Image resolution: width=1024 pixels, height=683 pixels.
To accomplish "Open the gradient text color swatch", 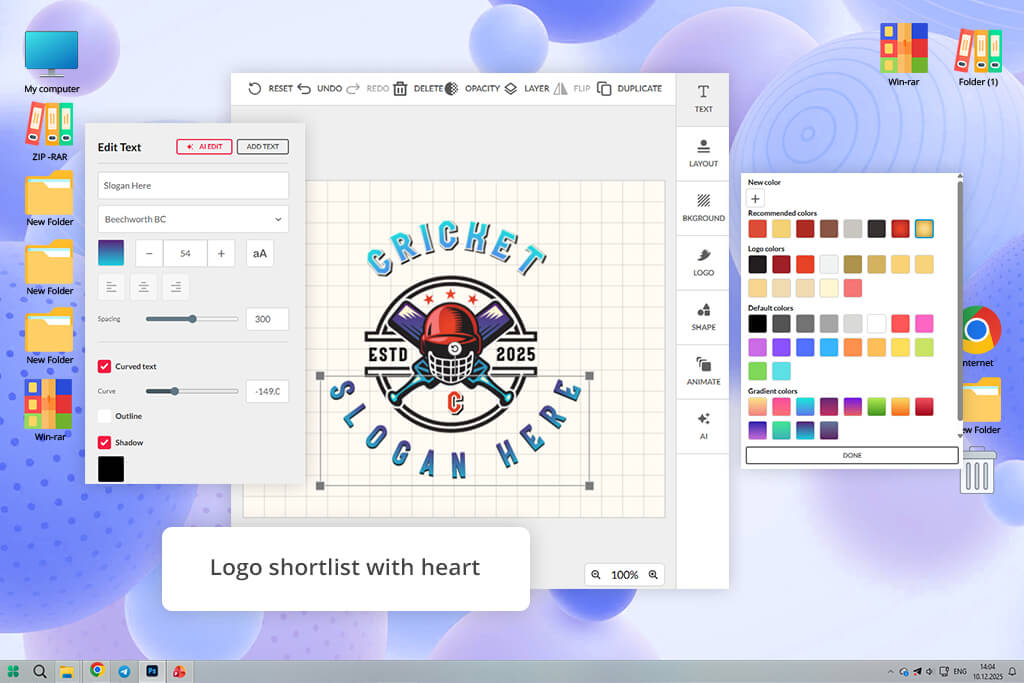I will click(111, 253).
